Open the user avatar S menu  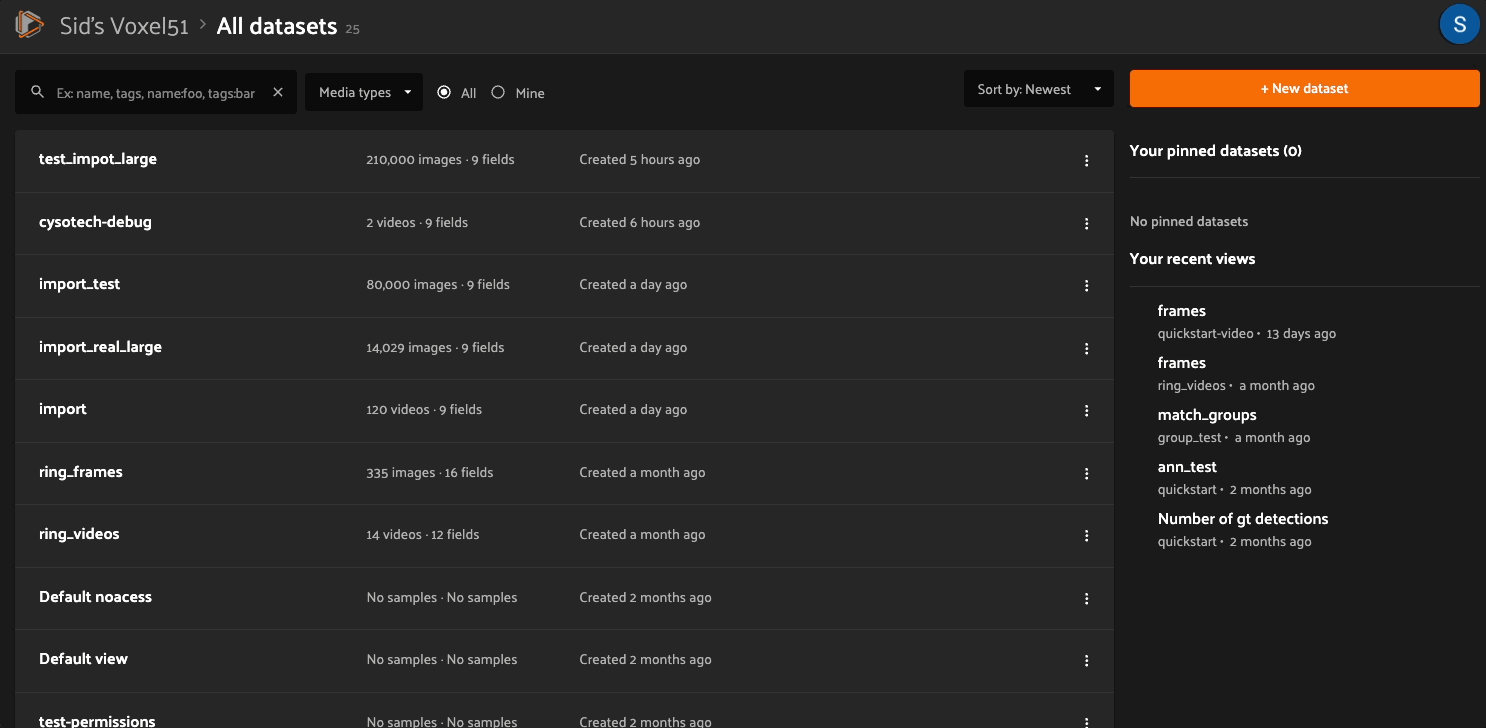pos(1459,25)
